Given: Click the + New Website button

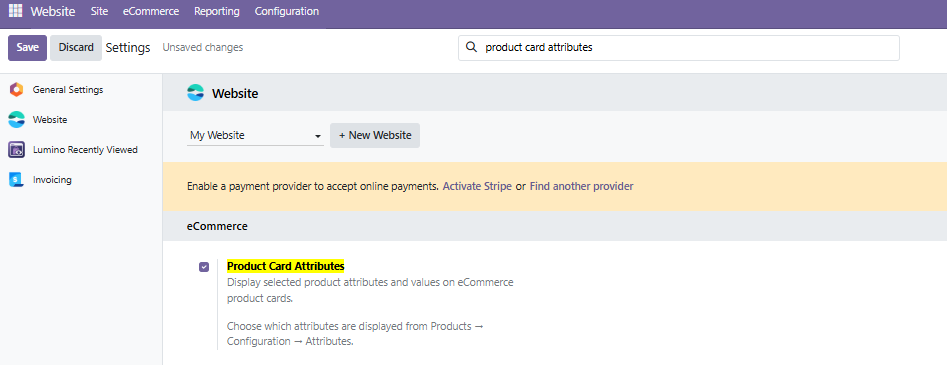Looking at the screenshot, I should (375, 135).
